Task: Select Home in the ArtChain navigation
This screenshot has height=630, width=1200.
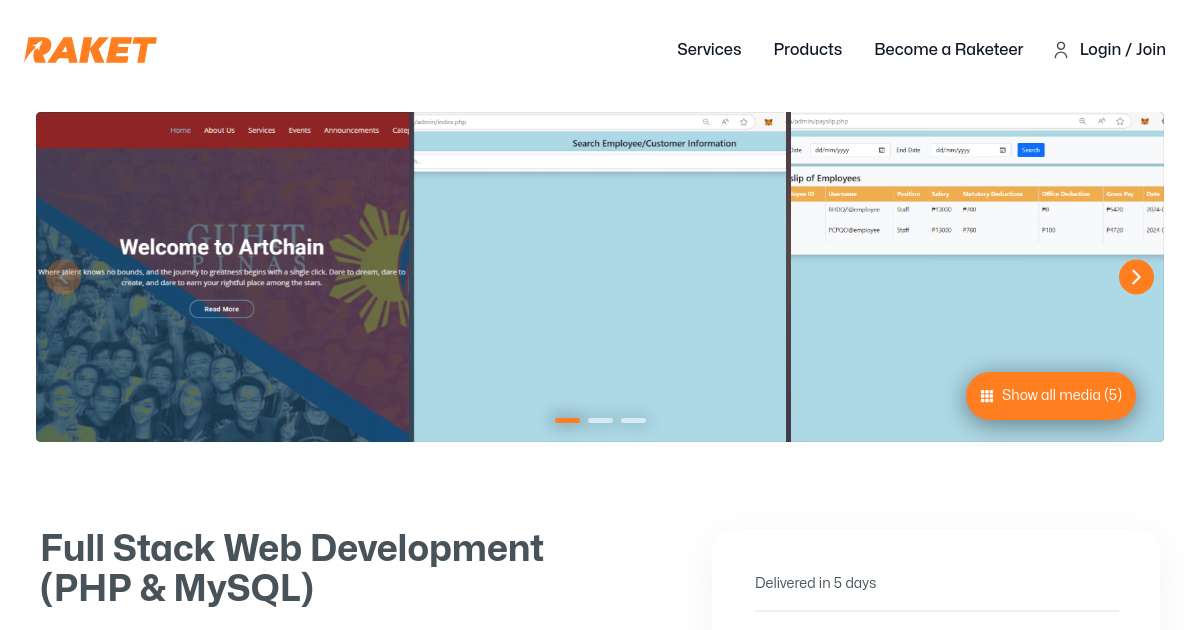Action: point(180,130)
